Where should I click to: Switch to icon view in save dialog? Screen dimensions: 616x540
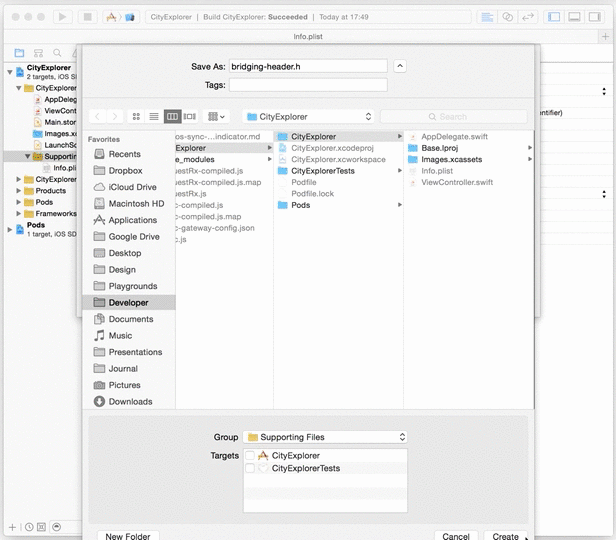[x=136, y=117]
